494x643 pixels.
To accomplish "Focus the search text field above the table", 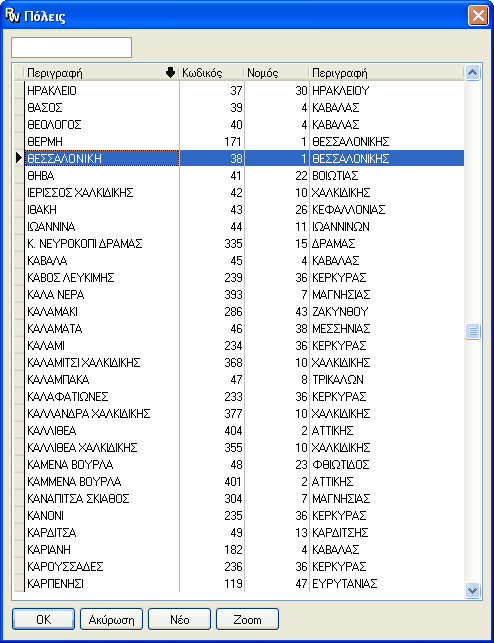I will [x=71, y=48].
